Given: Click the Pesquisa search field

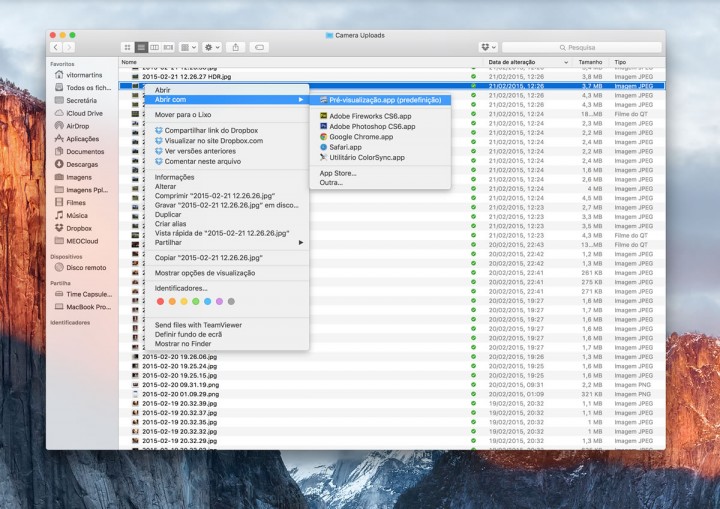Looking at the screenshot, I should tap(581, 47).
